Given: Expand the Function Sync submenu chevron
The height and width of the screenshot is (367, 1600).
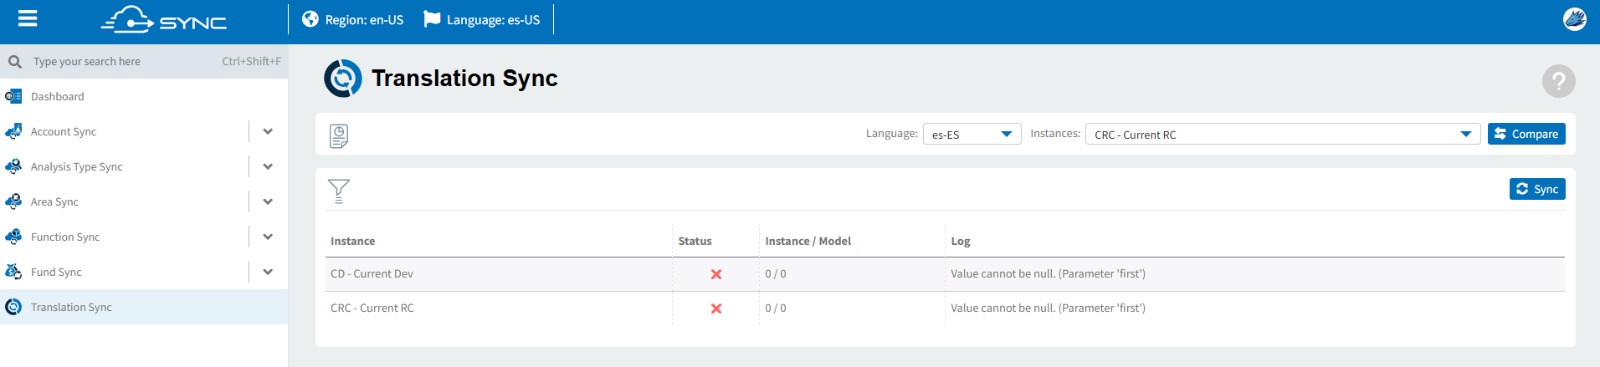Looking at the screenshot, I should pos(268,237).
